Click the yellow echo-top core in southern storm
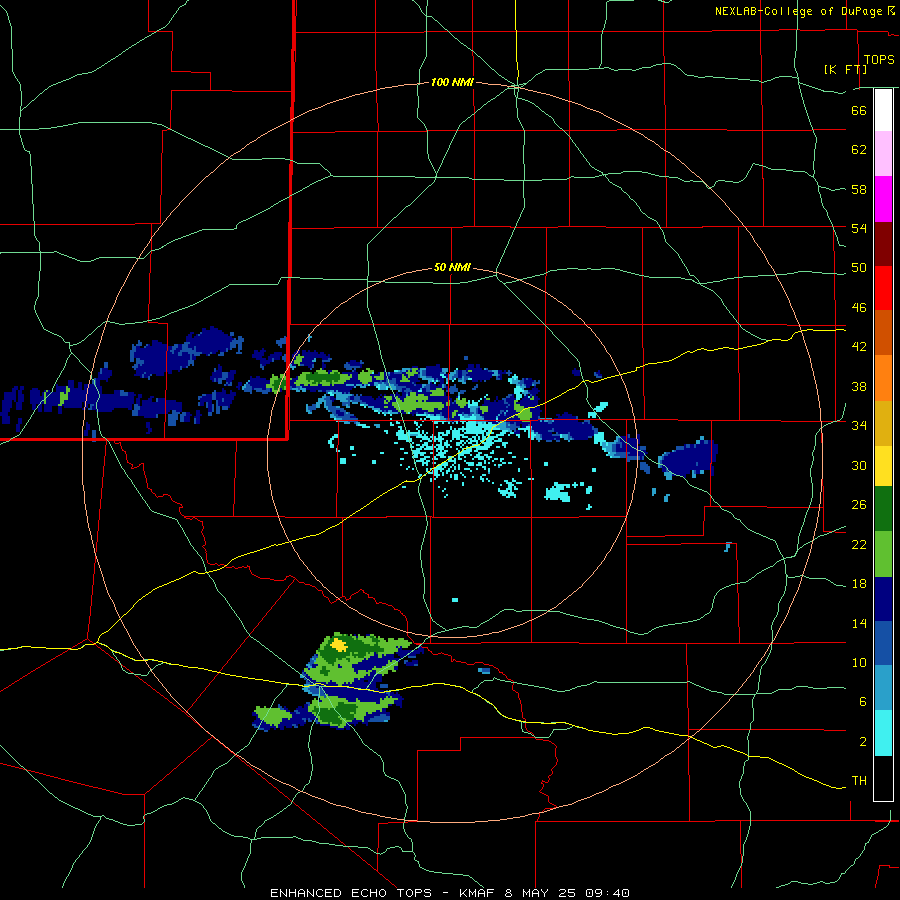 (x=339, y=645)
